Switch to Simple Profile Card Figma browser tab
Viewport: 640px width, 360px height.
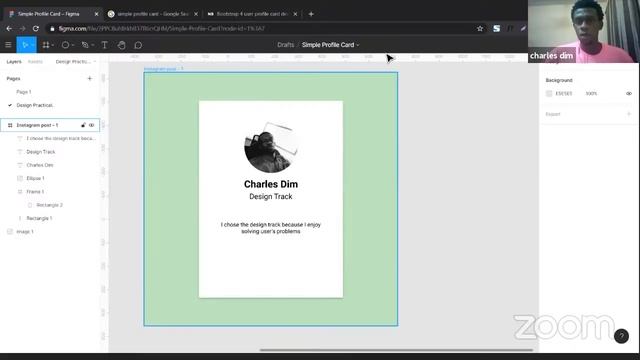pyautogui.click(x=53, y=14)
